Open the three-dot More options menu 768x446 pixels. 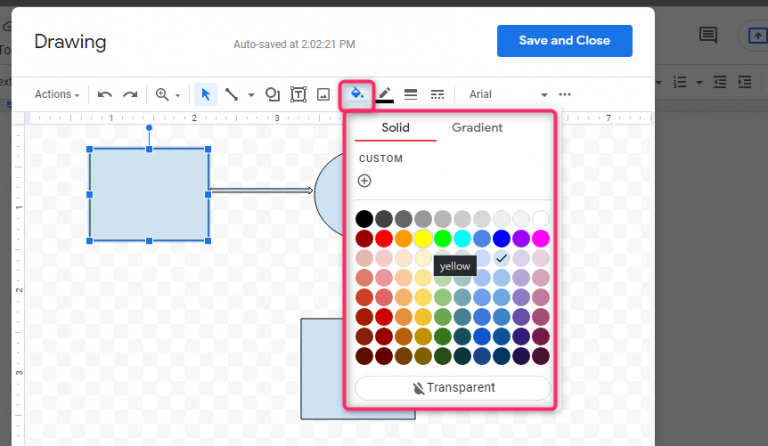[x=565, y=94]
